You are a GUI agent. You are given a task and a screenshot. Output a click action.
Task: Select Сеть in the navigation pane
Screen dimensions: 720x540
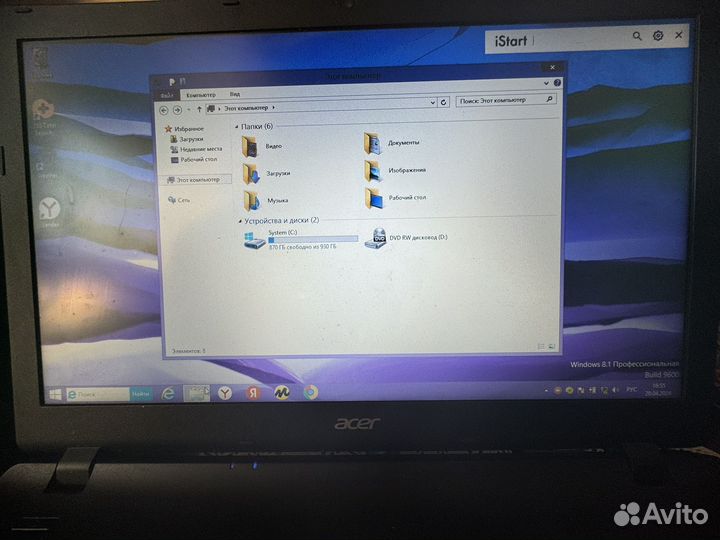183,200
